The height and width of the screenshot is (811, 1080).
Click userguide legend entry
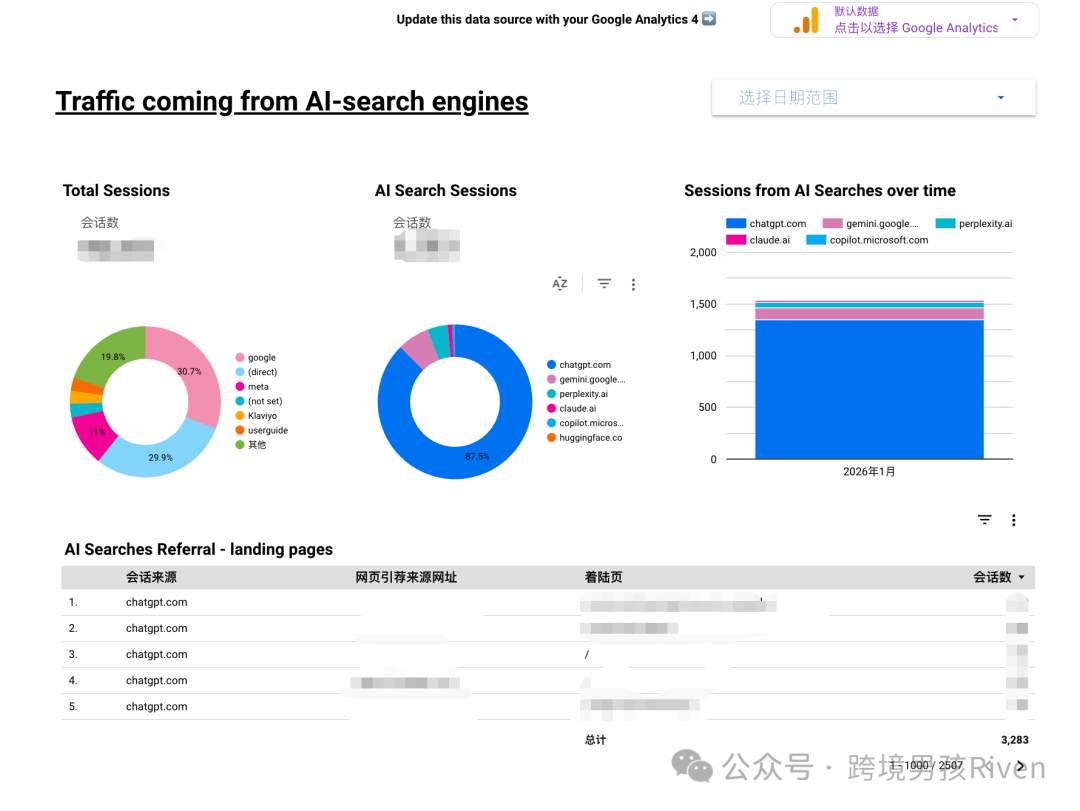pyautogui.click(x=262, y=430)
